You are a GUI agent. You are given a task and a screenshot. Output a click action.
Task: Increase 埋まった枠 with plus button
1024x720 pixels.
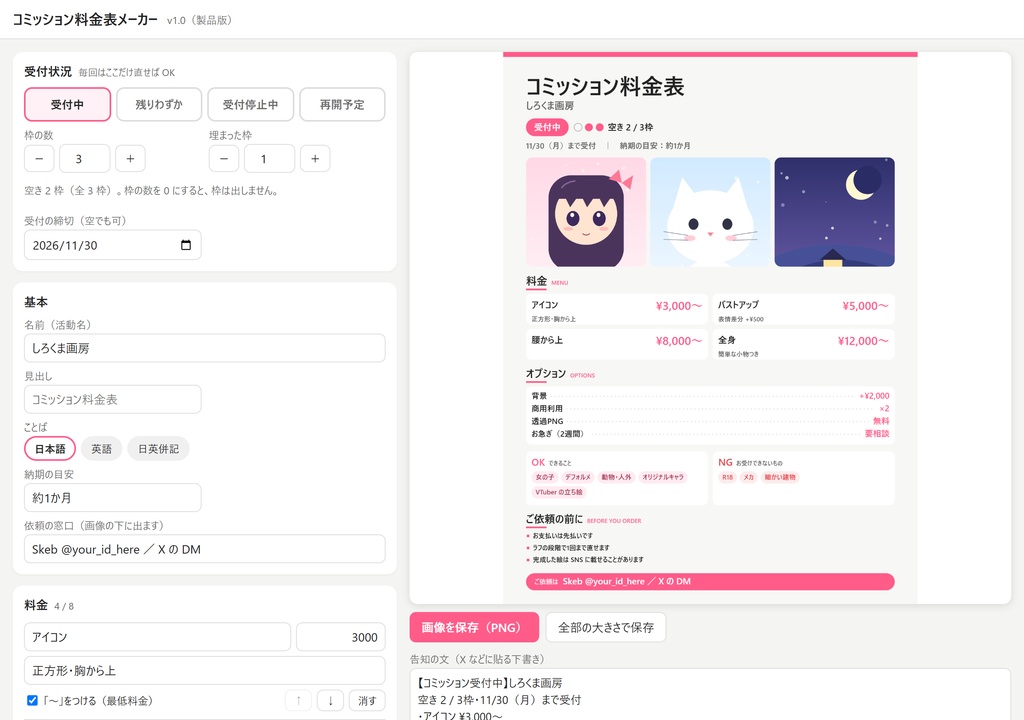tap(315, 159)
